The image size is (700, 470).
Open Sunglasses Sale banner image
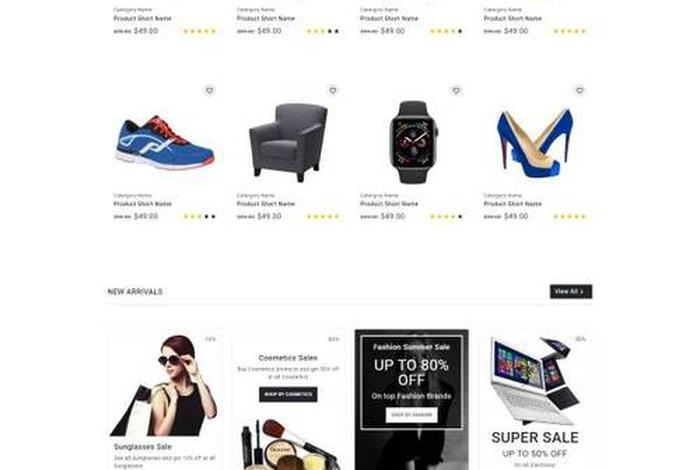pyautogui.click(x=163, y=386)
